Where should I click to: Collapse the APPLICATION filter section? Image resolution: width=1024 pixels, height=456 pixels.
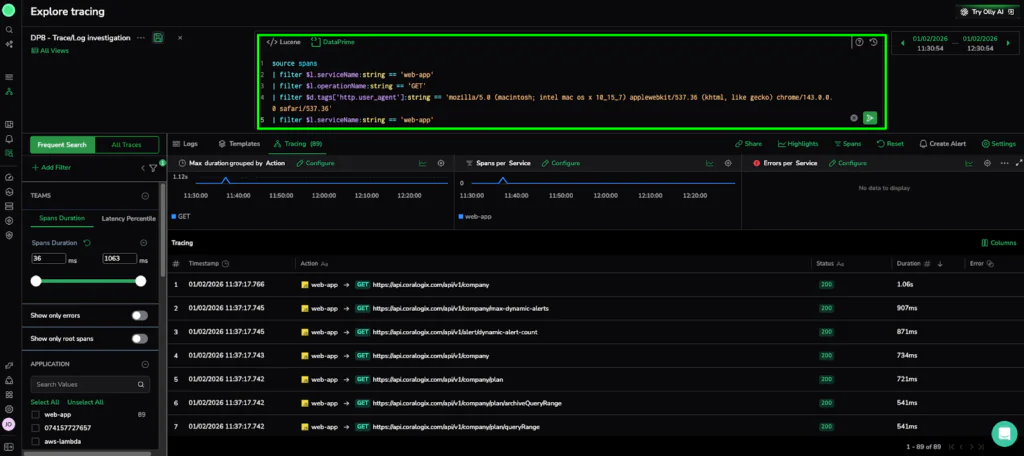(x=145, y=365)
